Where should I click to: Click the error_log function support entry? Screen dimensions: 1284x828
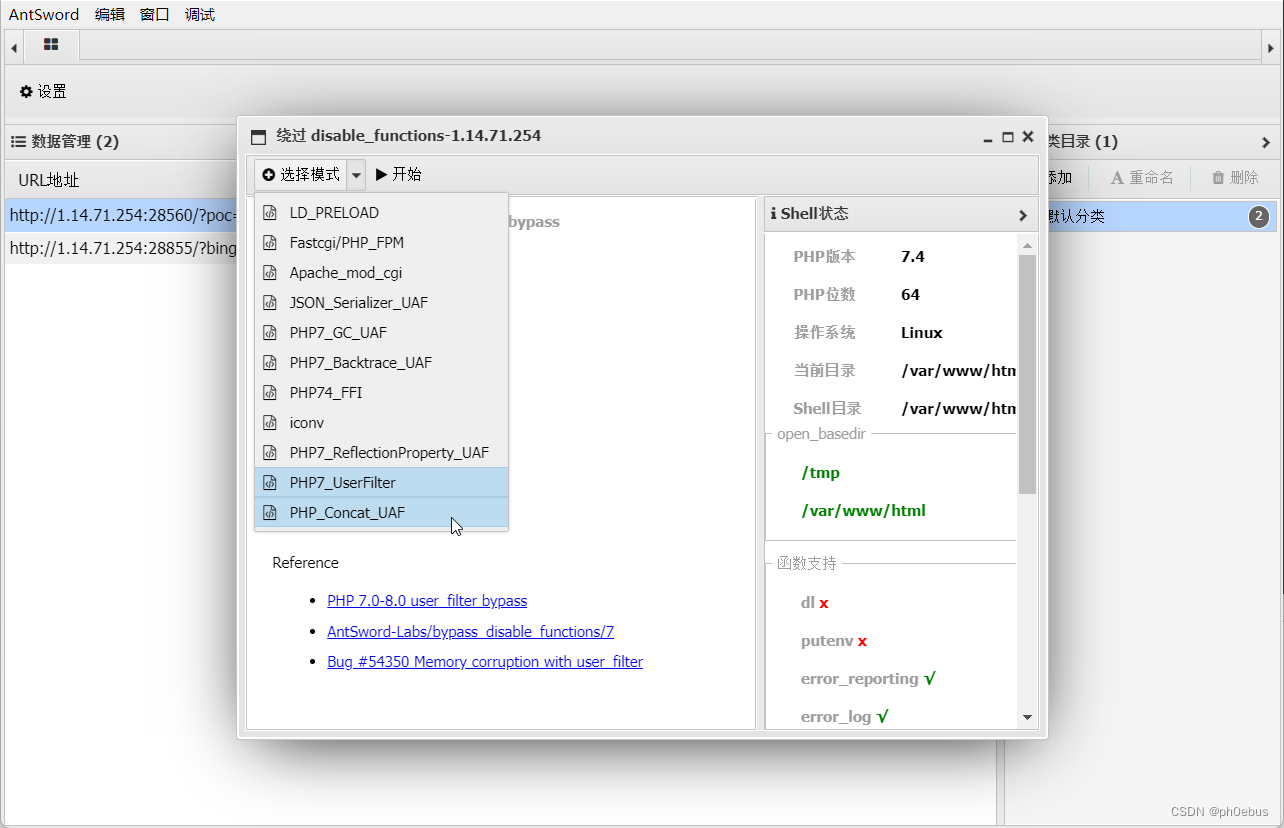(x=845, y=716)
